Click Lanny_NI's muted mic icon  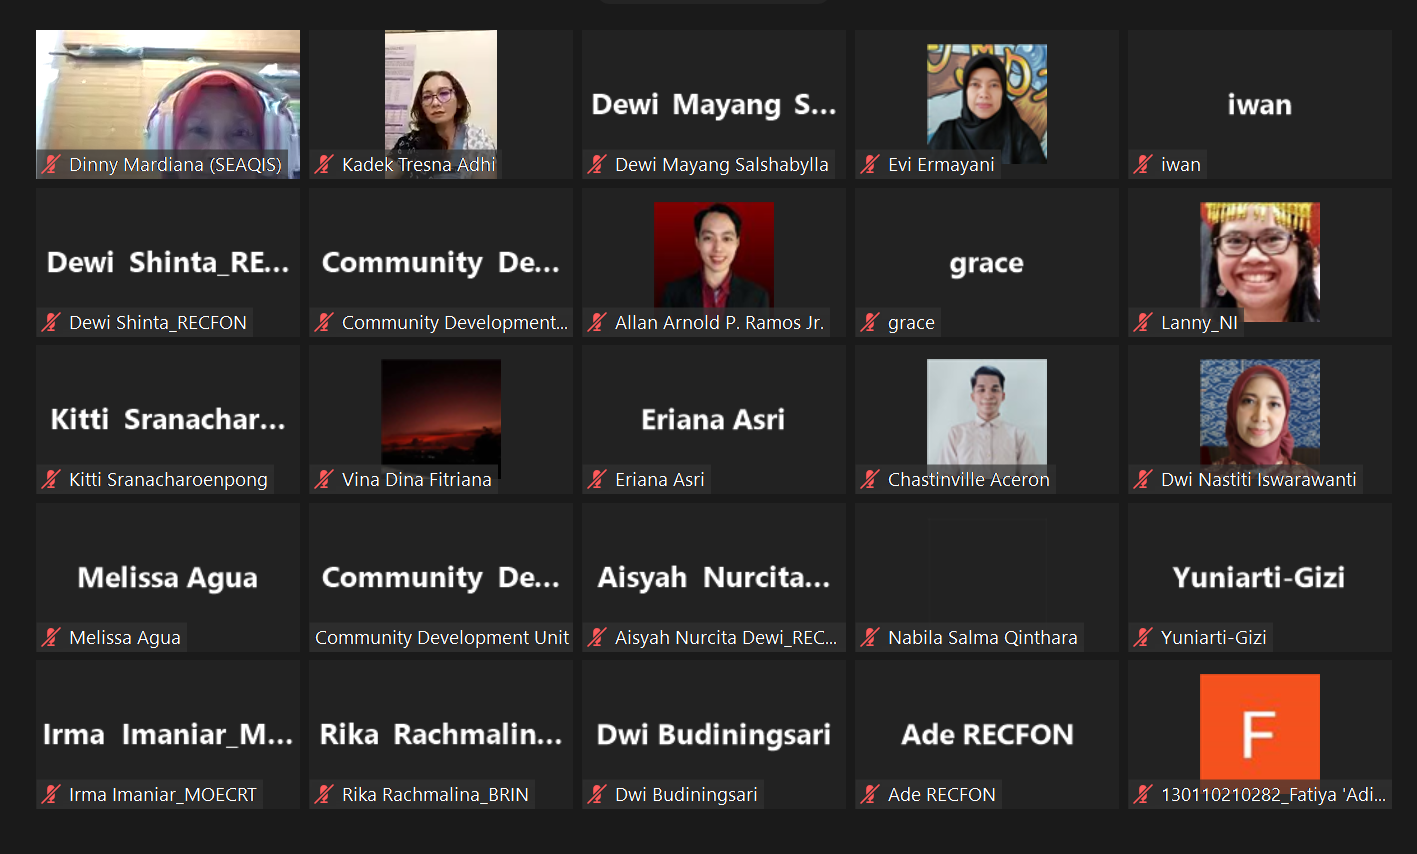pos(1143,322)
